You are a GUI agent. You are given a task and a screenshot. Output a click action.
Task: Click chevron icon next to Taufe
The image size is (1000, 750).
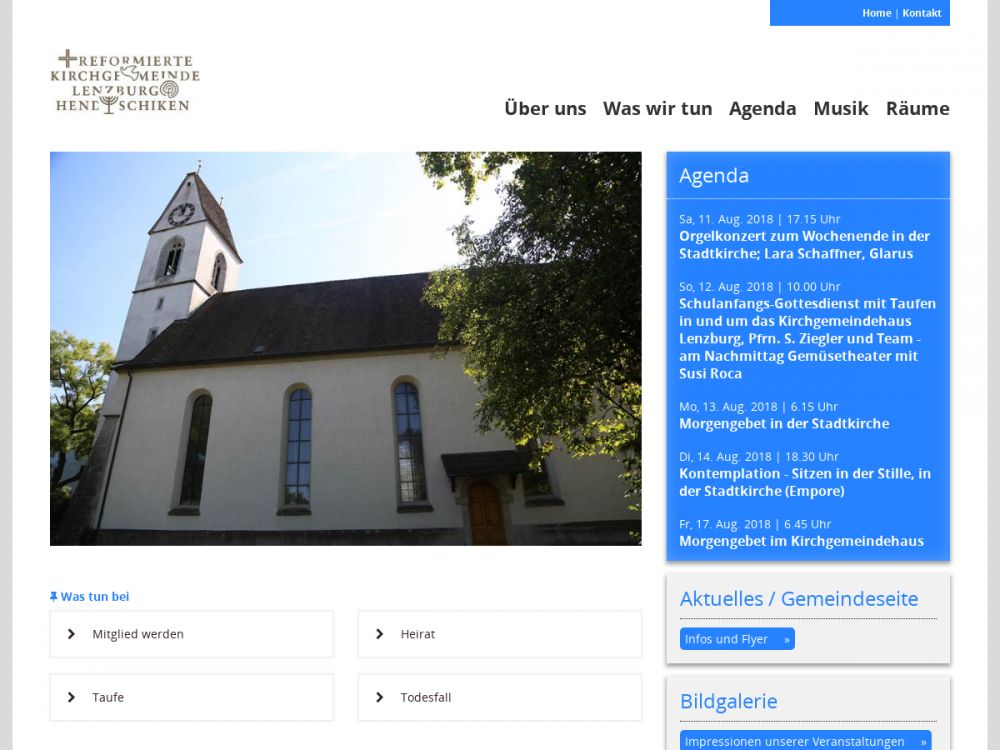tap(71, 697)
